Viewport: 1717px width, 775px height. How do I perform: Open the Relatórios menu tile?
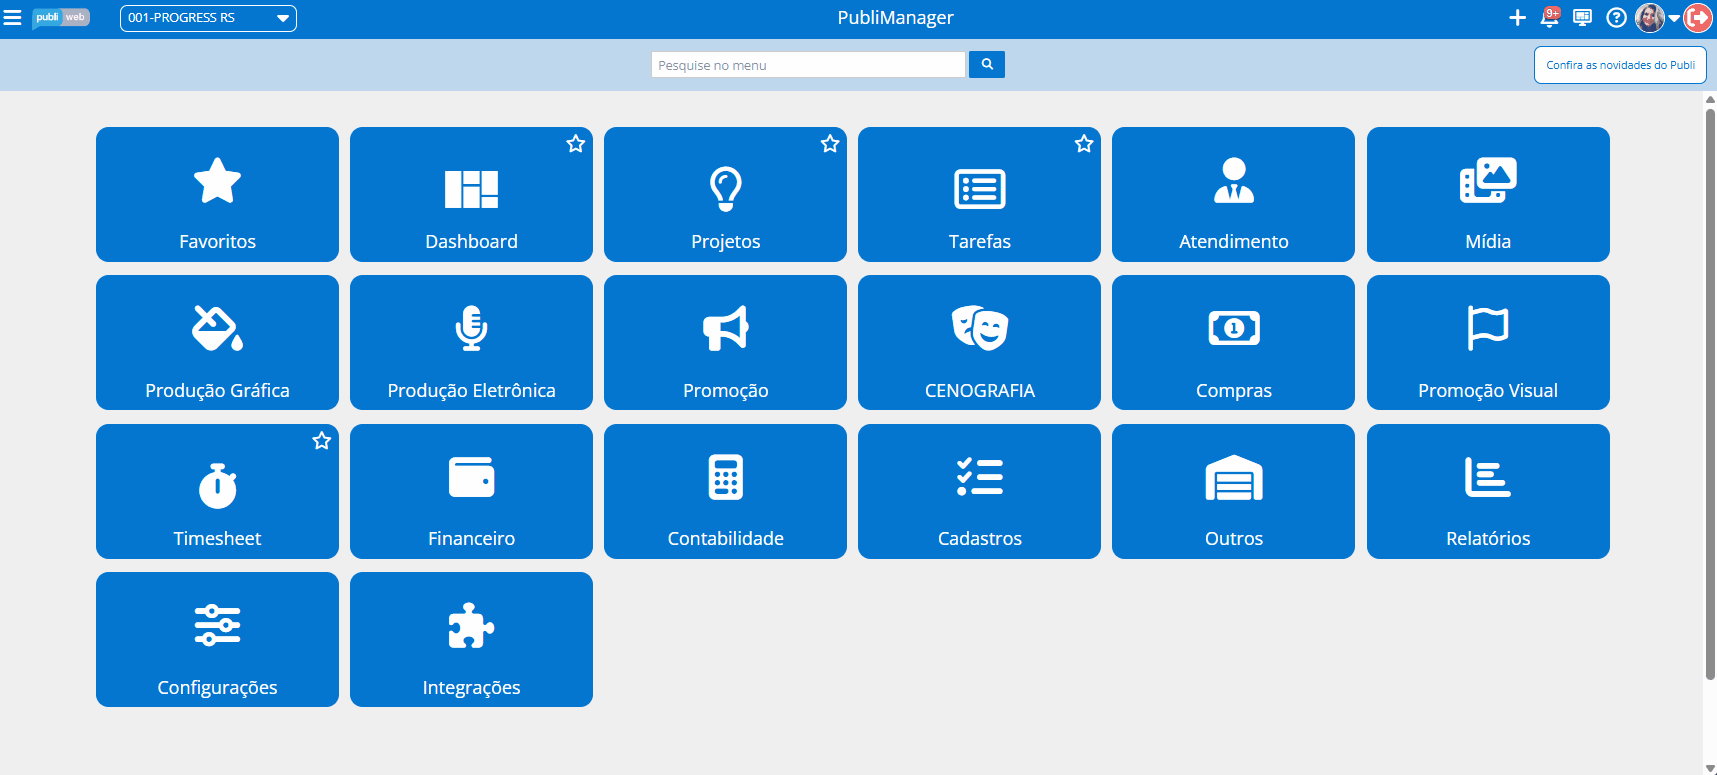click(1488, 491)
